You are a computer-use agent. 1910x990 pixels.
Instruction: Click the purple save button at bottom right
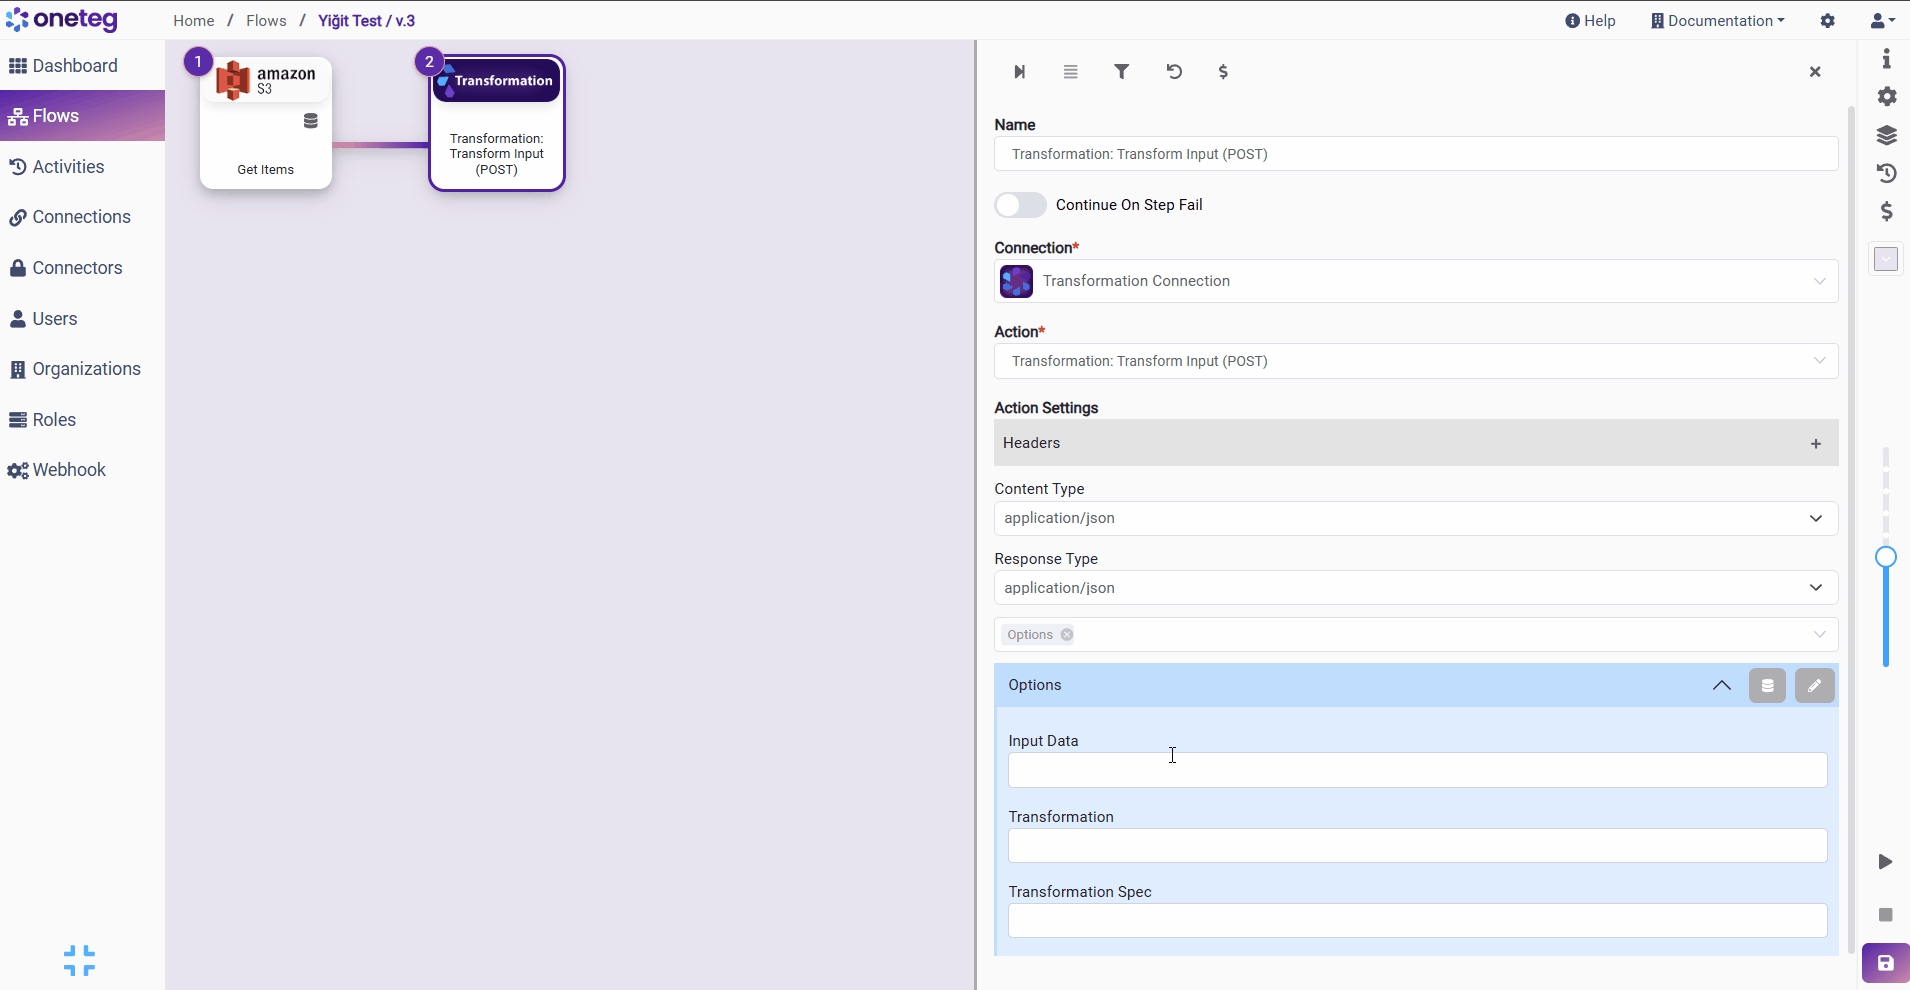[1885, 963]
